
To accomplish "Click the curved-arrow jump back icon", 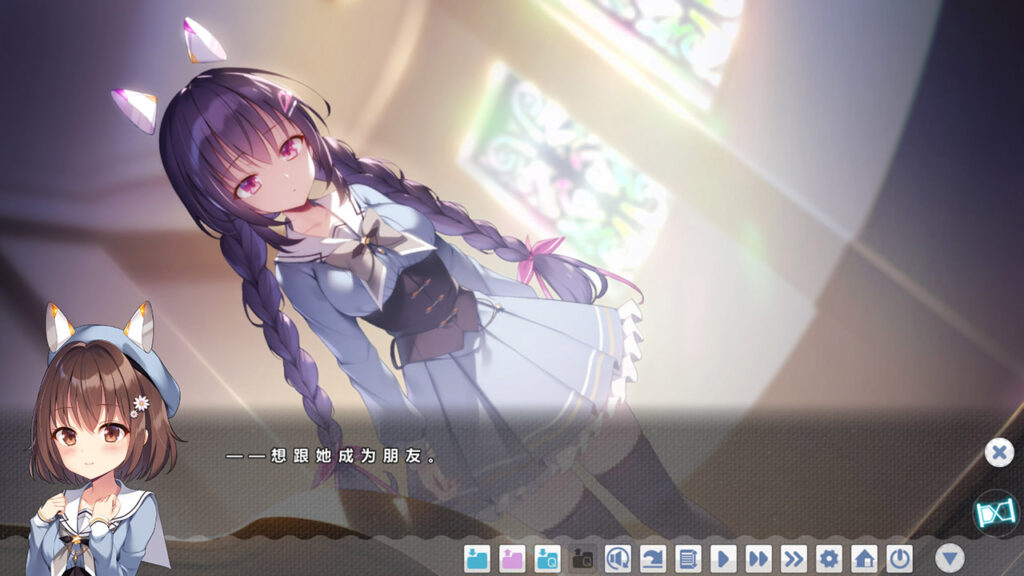I will pyautogui.click(x=653, y=558).
